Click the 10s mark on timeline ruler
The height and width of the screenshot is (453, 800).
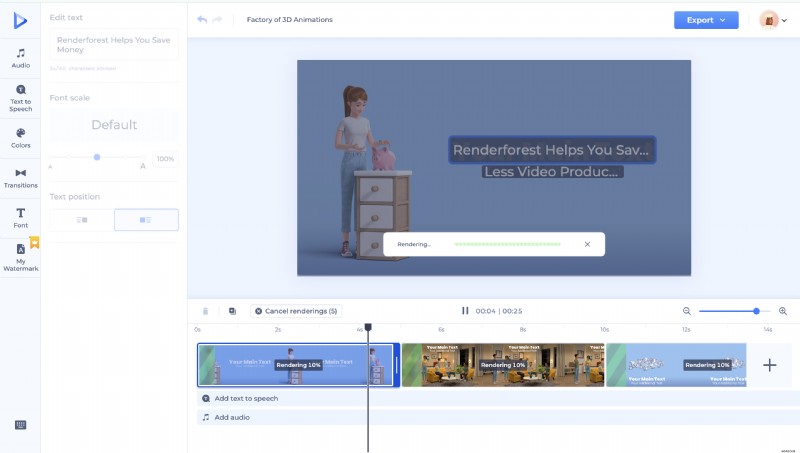click(605, 330)
